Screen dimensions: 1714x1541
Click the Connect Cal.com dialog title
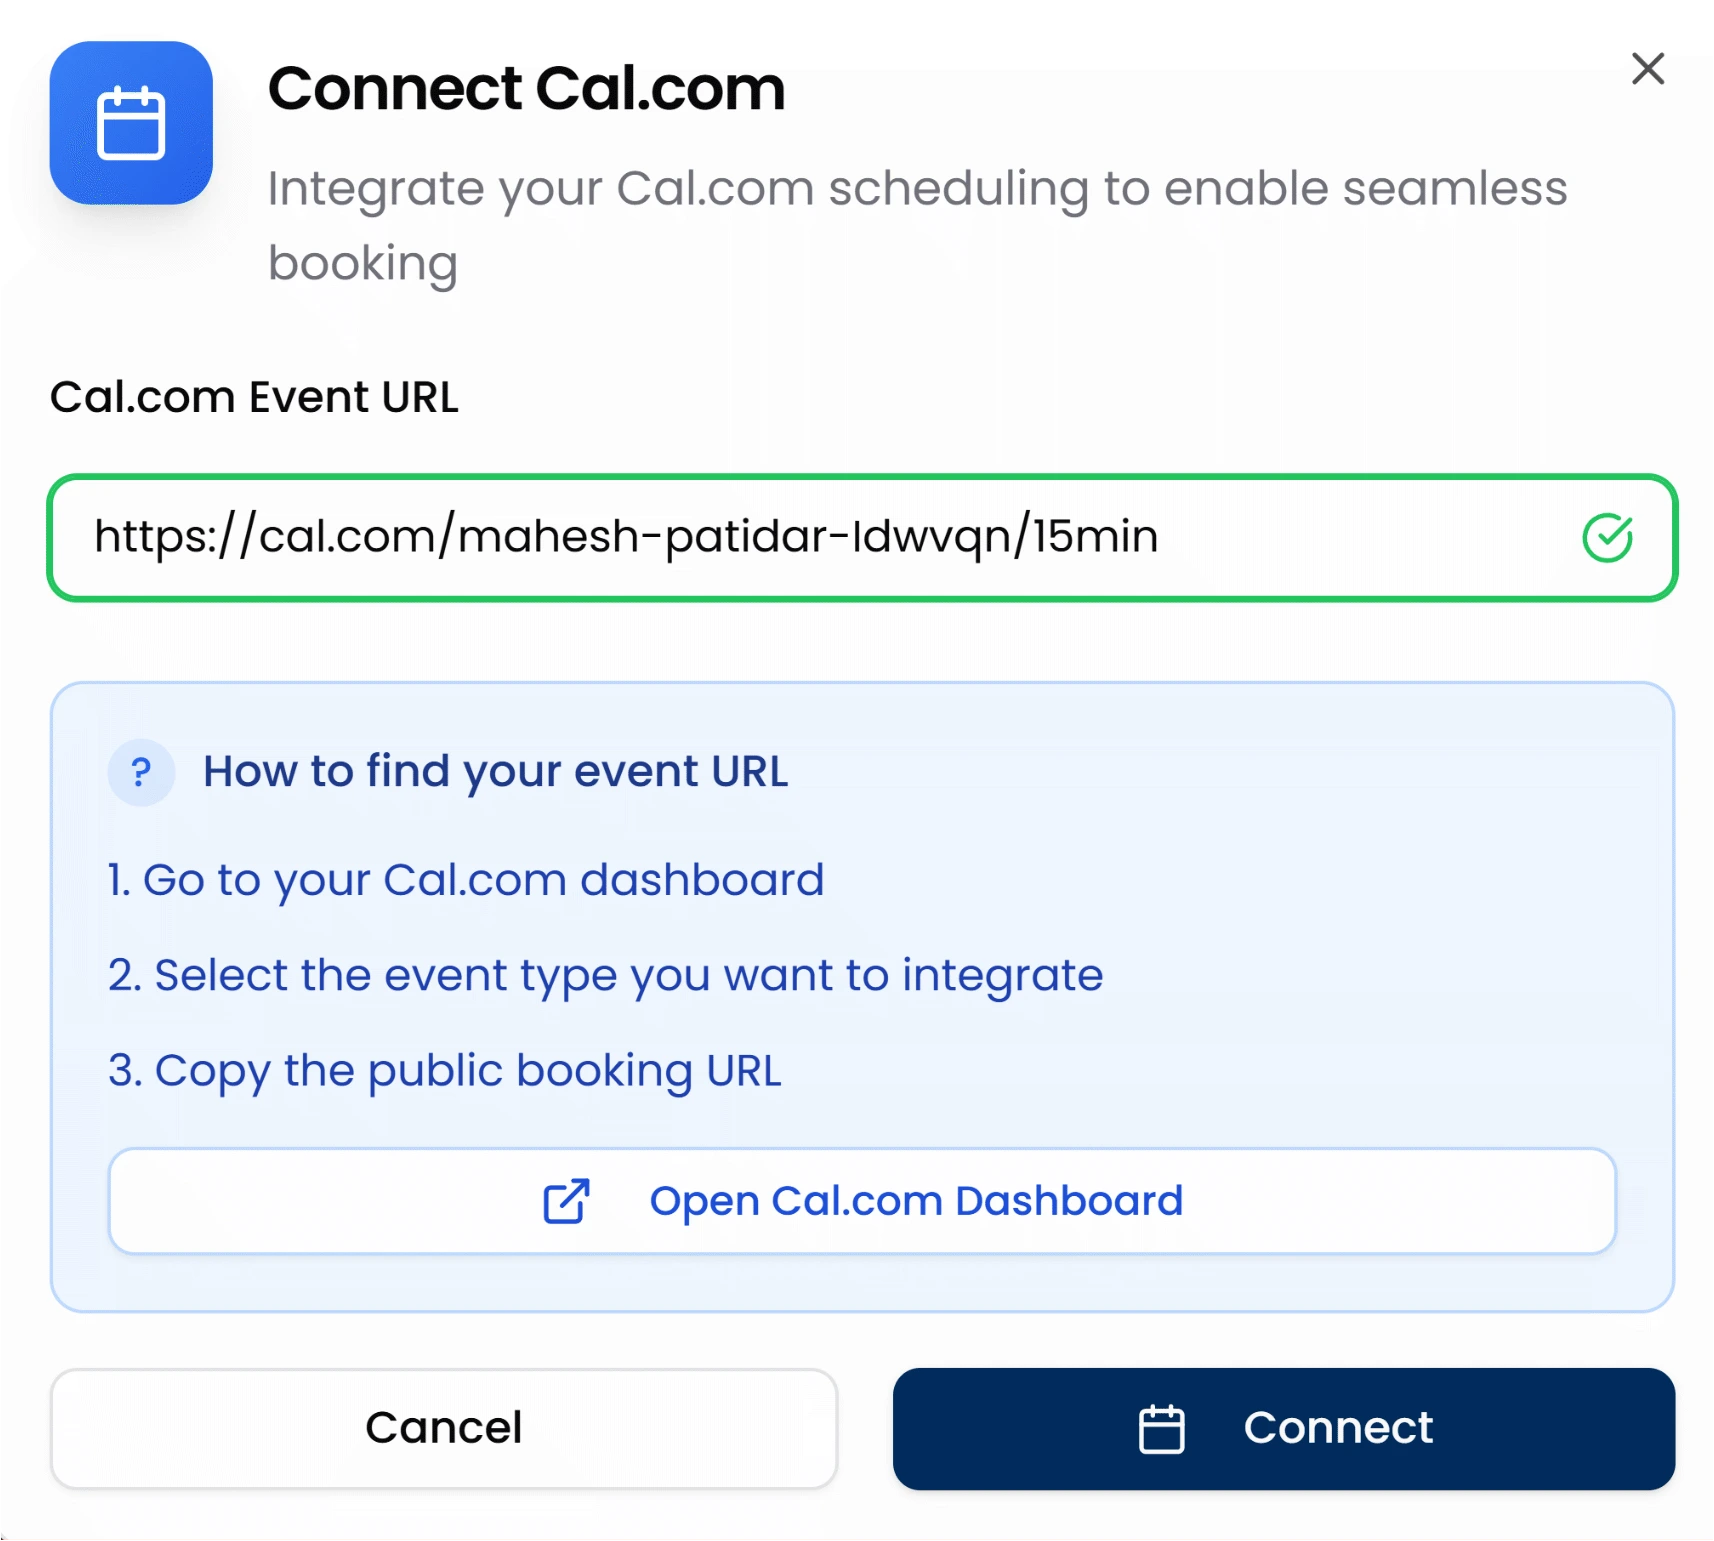(526, 88)
